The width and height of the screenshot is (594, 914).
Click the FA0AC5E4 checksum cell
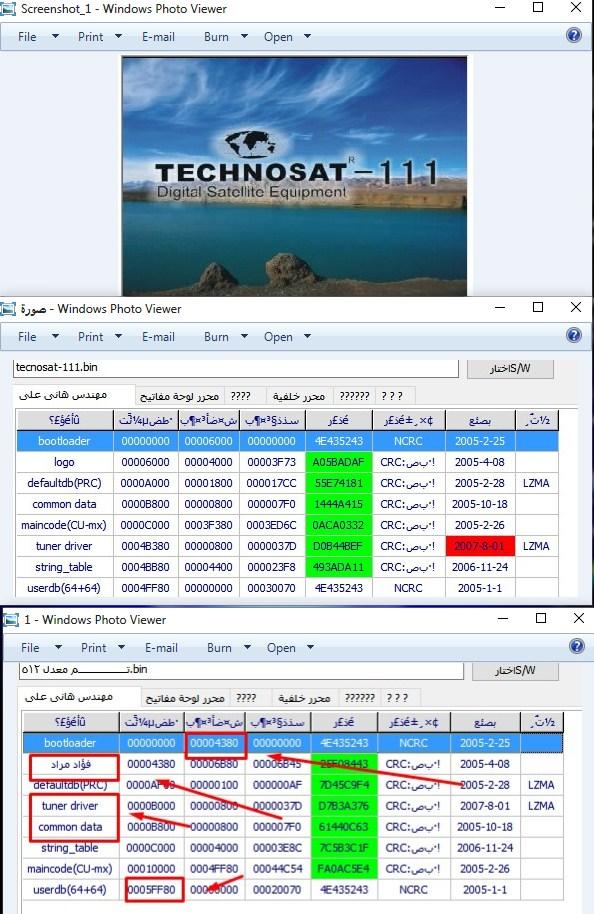click(x=344, y=869)
